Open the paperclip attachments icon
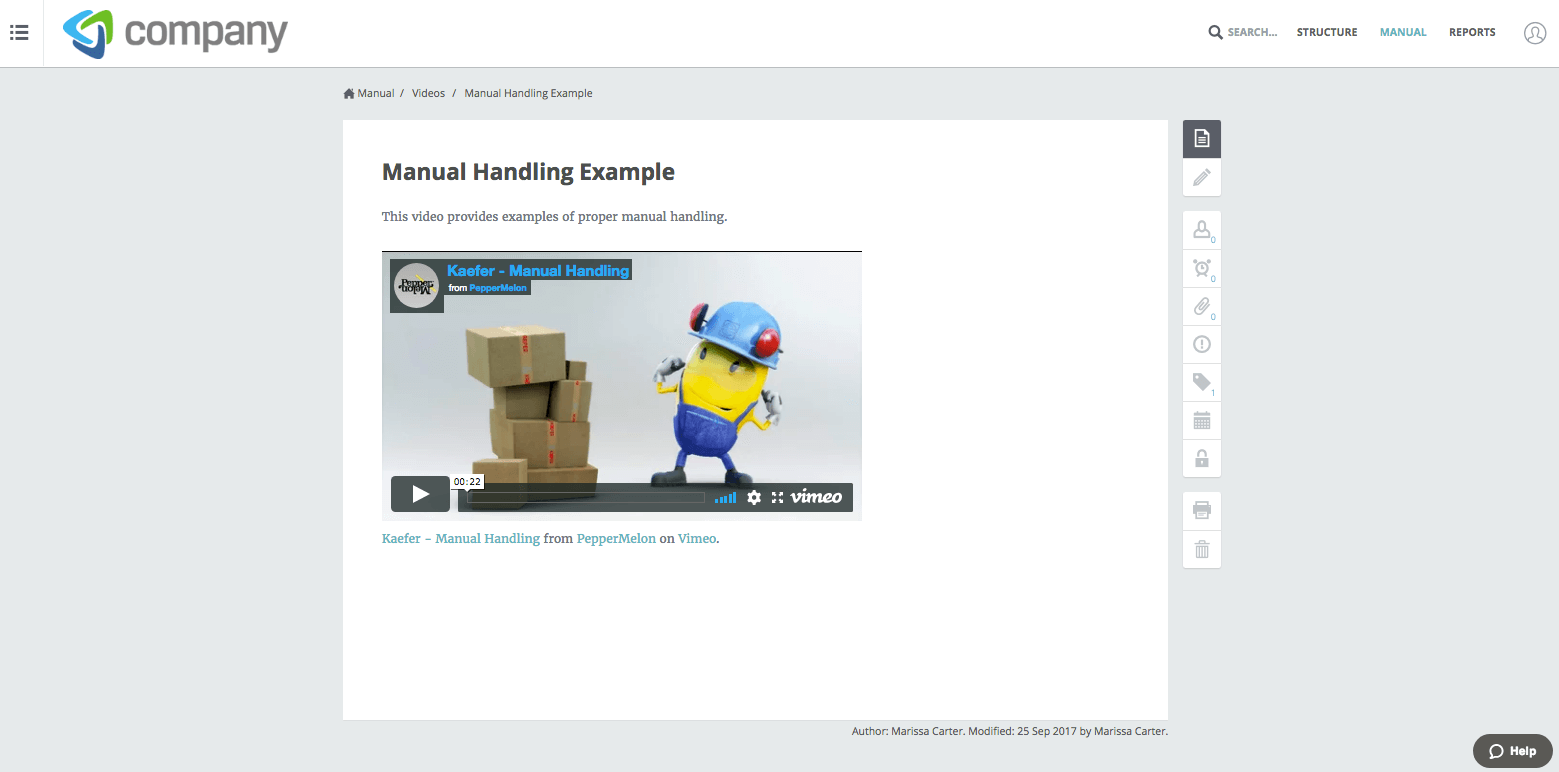The width and height of the screenshot is (1559, 772). [1202, 306]
